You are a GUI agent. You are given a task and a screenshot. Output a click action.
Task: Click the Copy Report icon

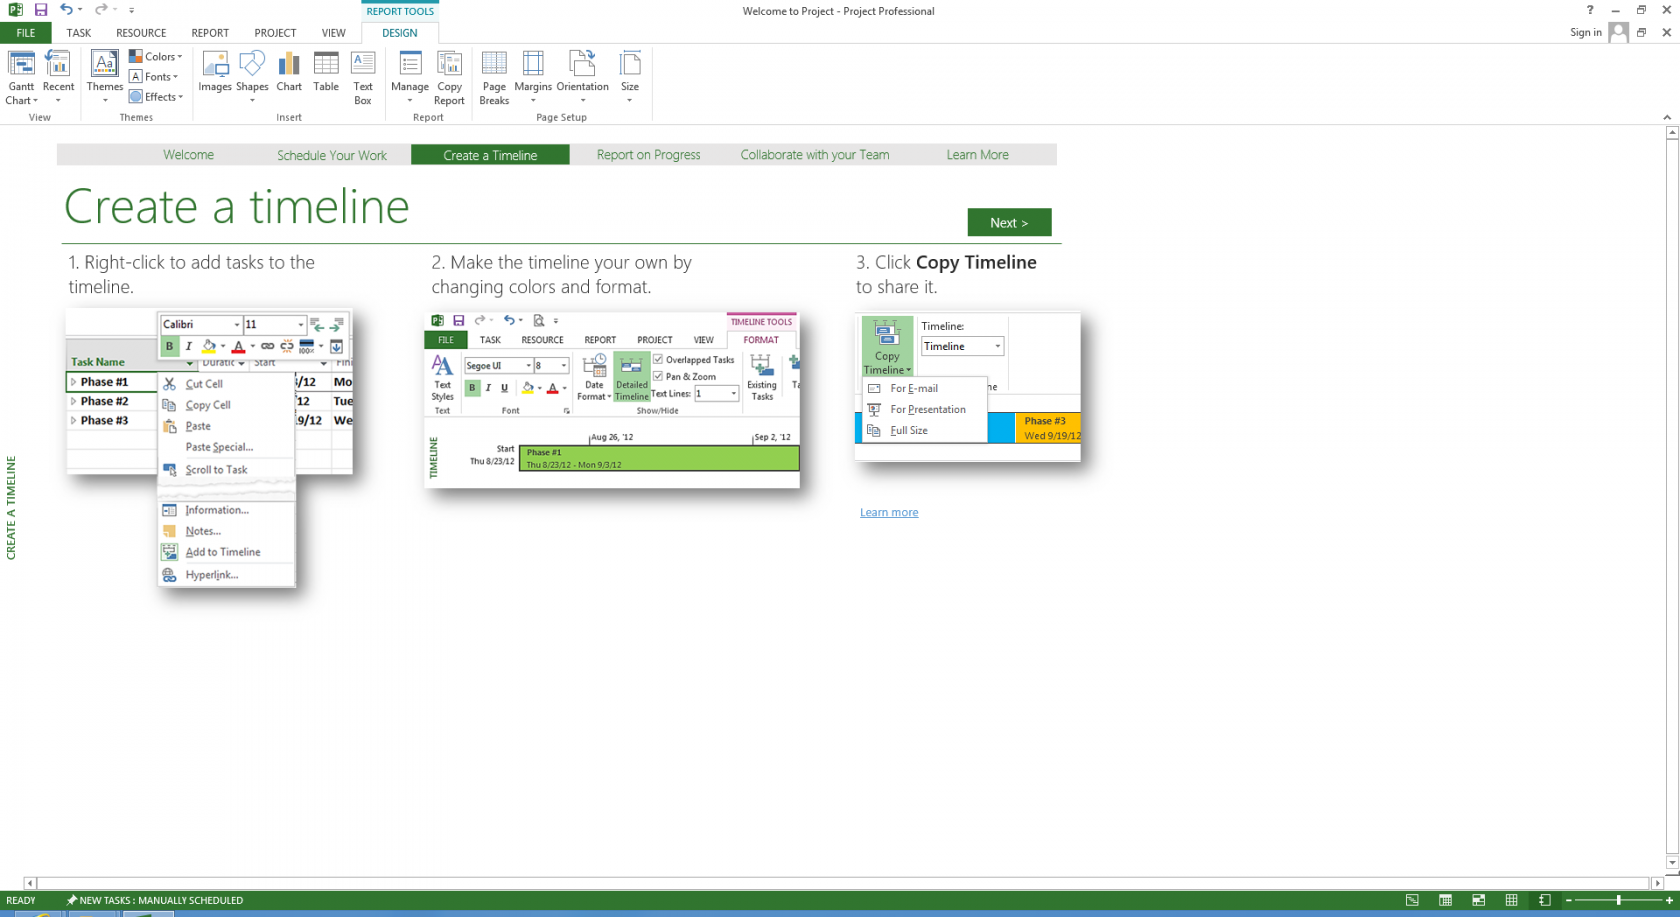click(x=449, y=75)
